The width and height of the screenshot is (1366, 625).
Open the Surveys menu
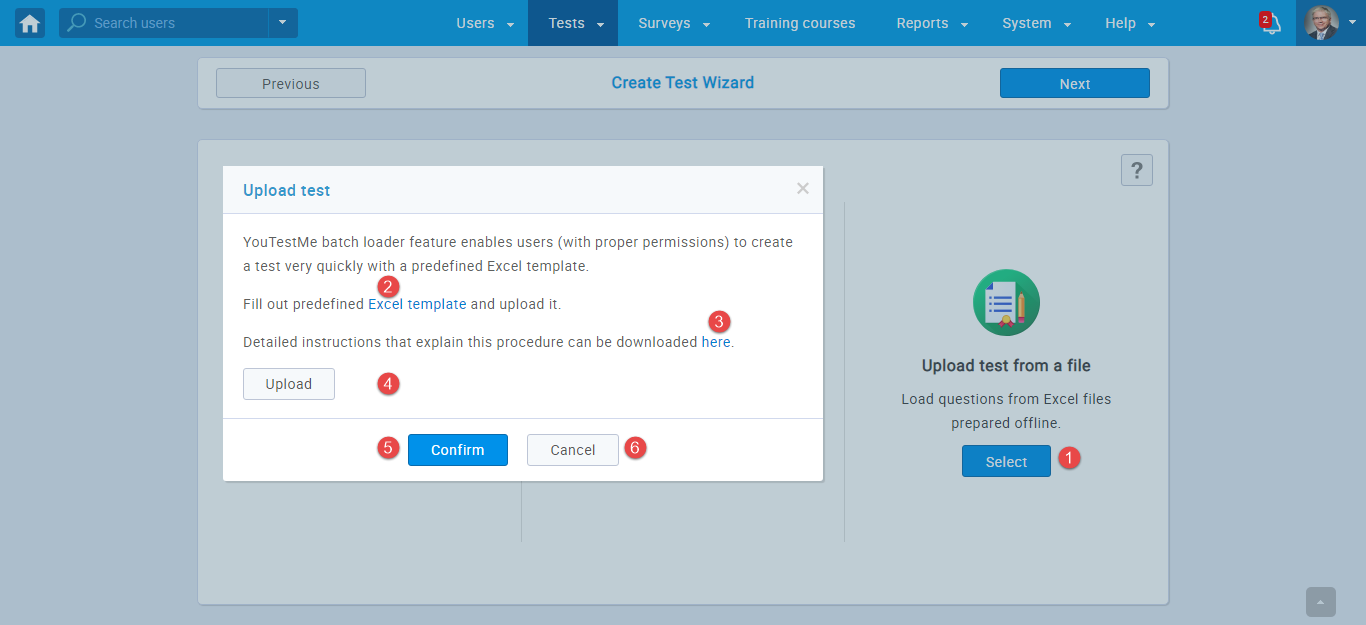(673, 23)
